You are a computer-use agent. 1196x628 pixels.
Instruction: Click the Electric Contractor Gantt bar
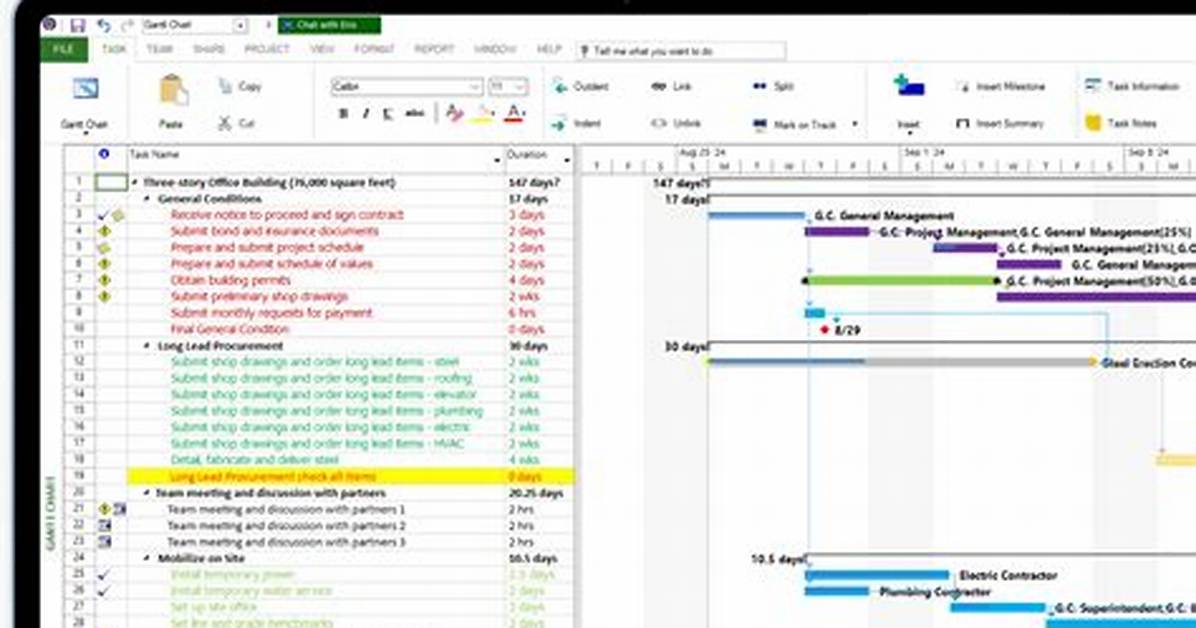877,575
